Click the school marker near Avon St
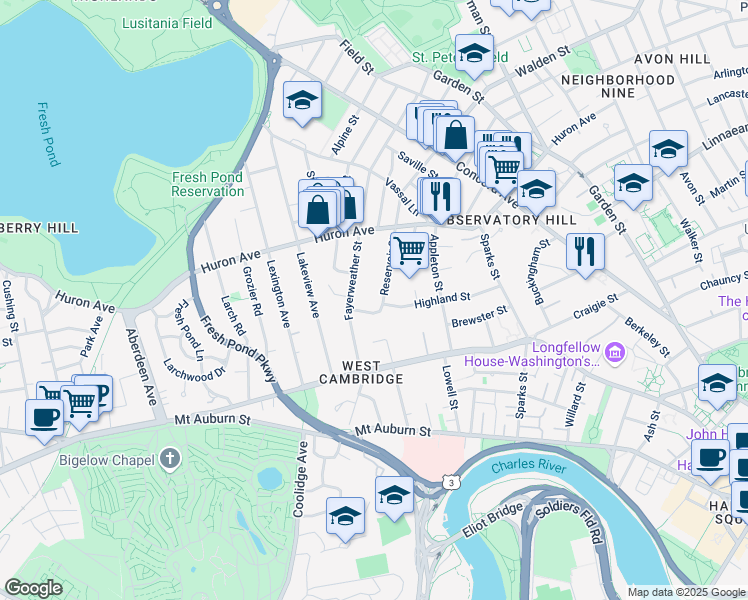 coord(668,150)
